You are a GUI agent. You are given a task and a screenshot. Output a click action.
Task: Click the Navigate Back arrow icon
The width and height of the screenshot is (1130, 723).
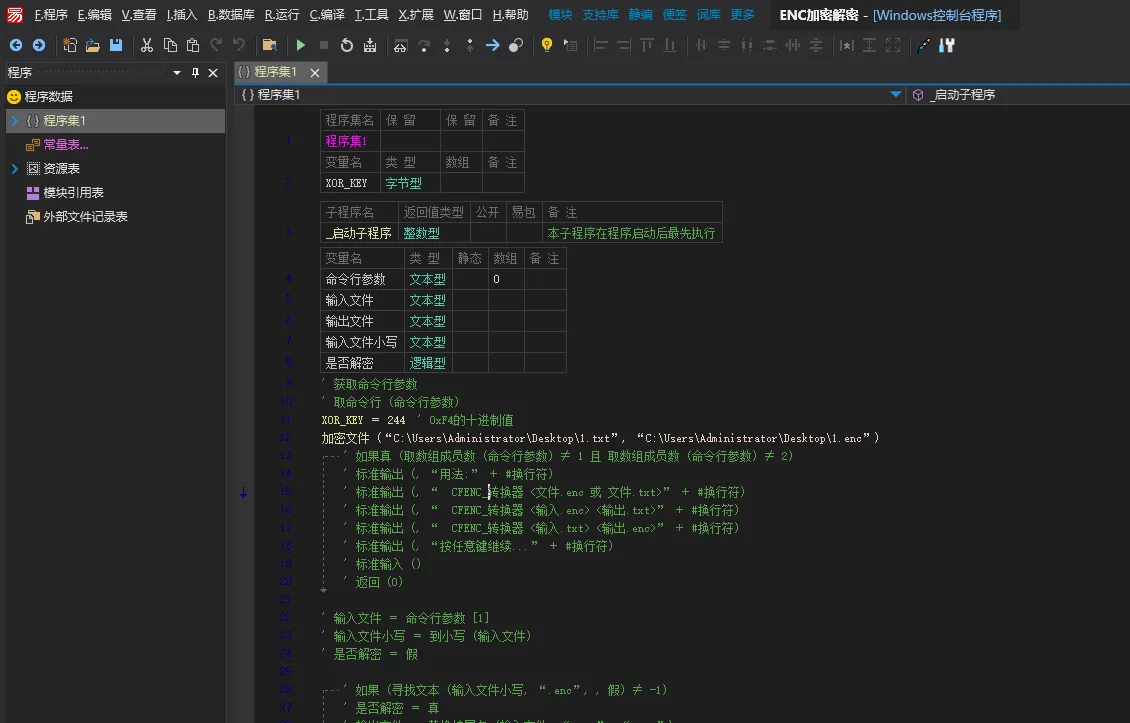(x=16, y=45)
